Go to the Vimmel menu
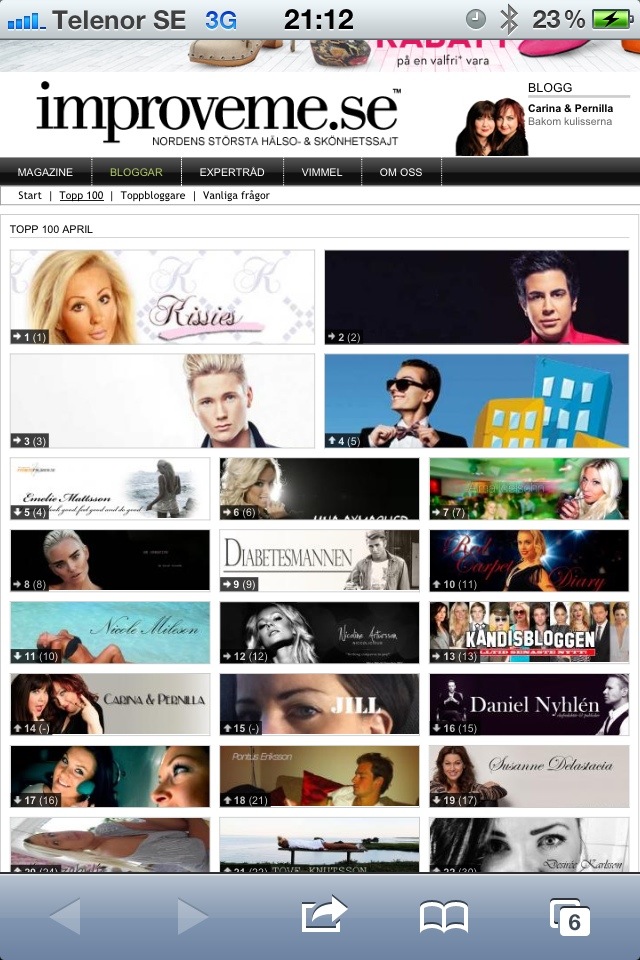Image resolution: width=640 pixels, height=960 pixels. pos(321,172)
